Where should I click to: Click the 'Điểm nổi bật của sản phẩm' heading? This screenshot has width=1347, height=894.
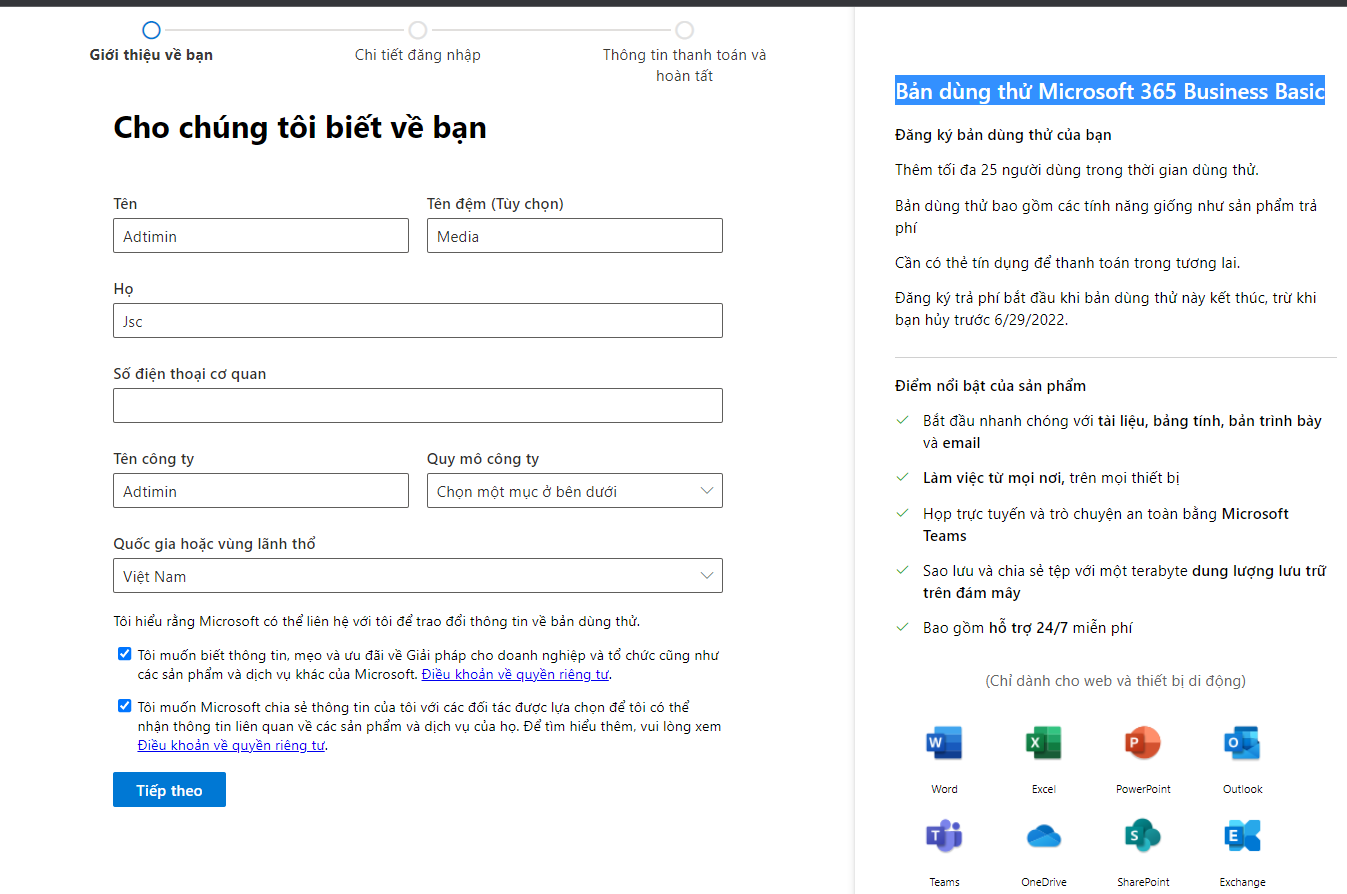point(990,386)
